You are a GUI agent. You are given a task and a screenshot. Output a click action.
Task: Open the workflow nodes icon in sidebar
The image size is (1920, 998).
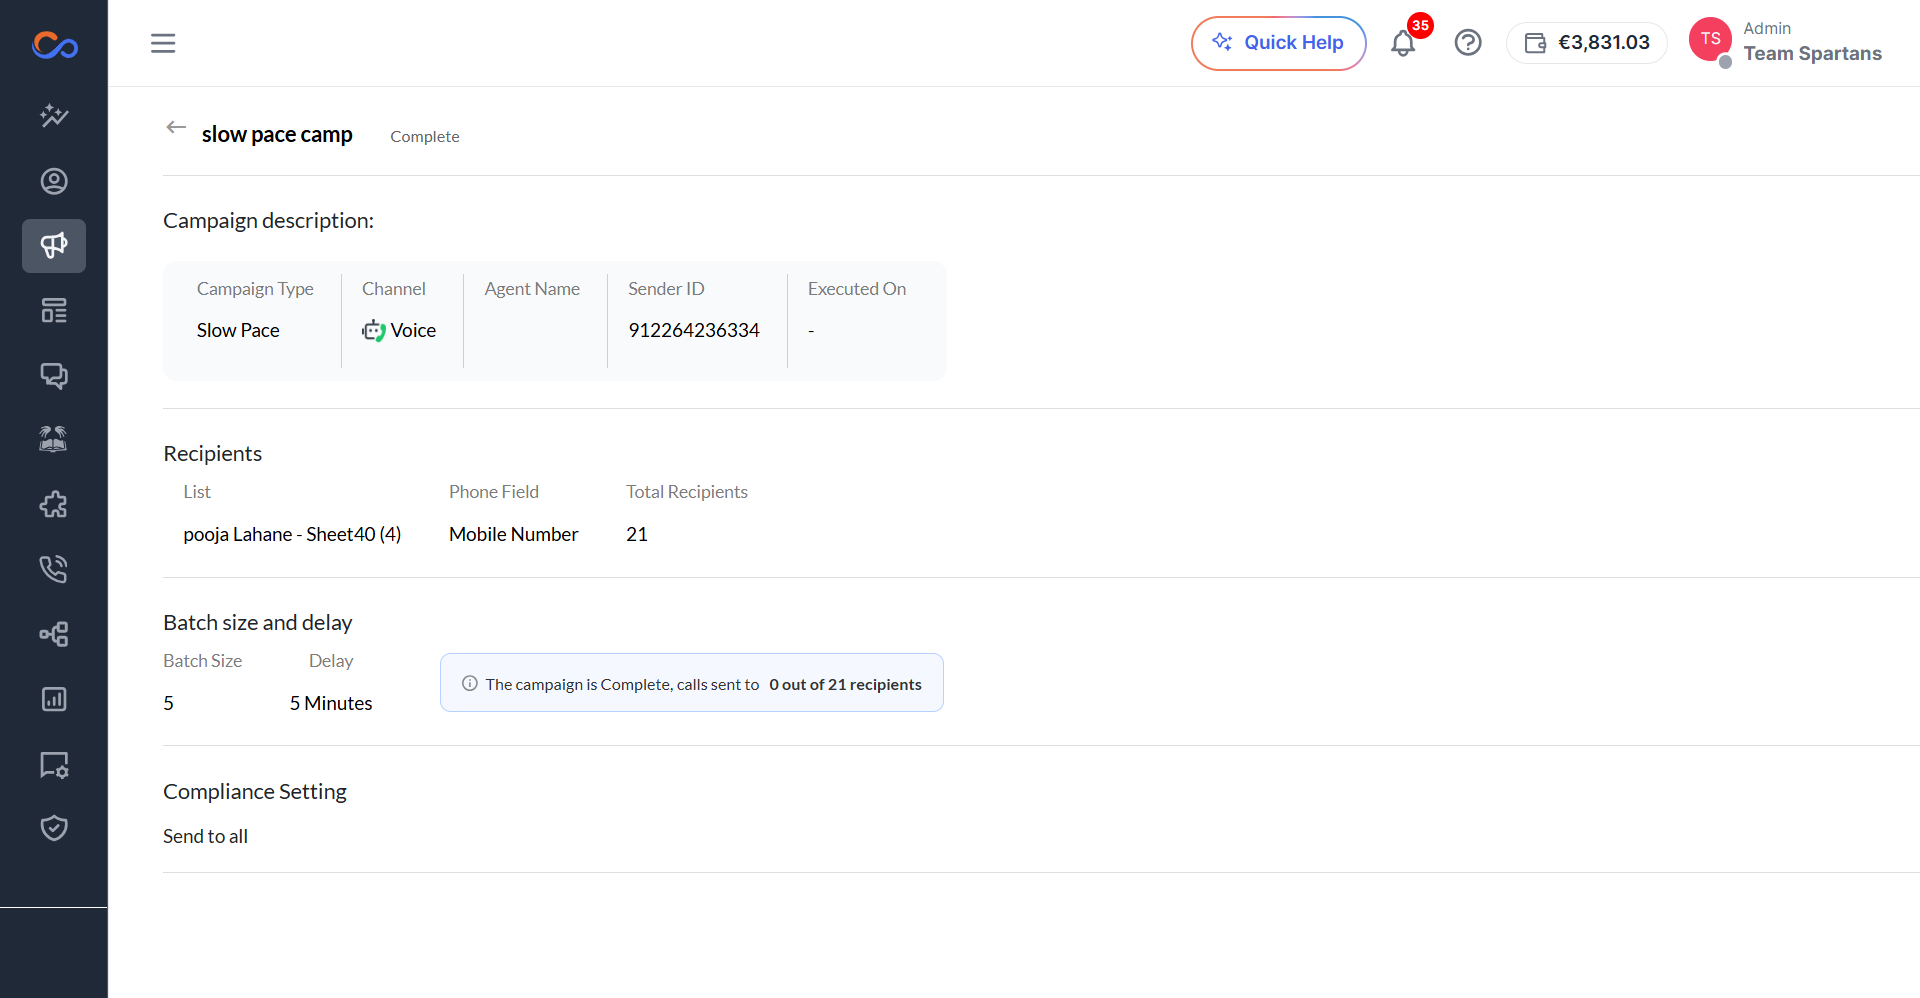point(54,634)
